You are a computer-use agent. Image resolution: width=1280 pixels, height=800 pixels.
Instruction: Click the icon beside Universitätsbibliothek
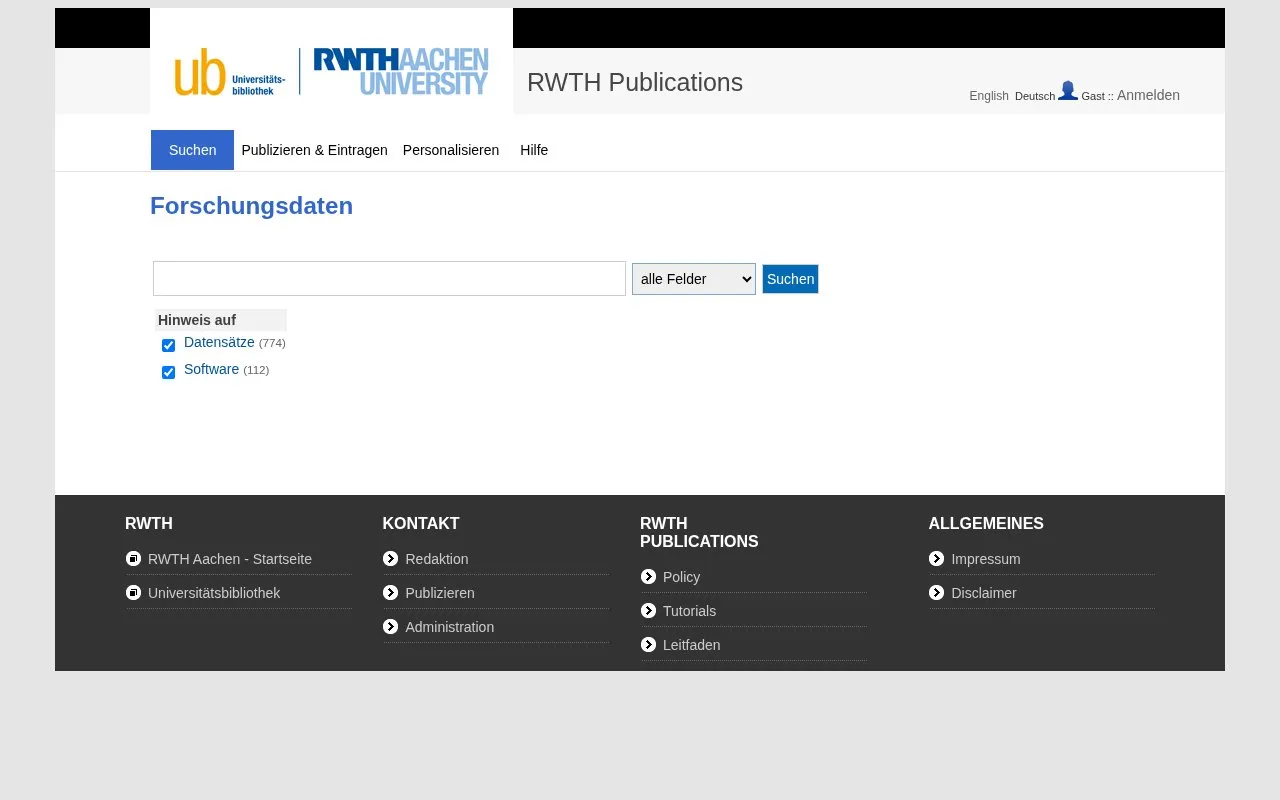[133, 593]
